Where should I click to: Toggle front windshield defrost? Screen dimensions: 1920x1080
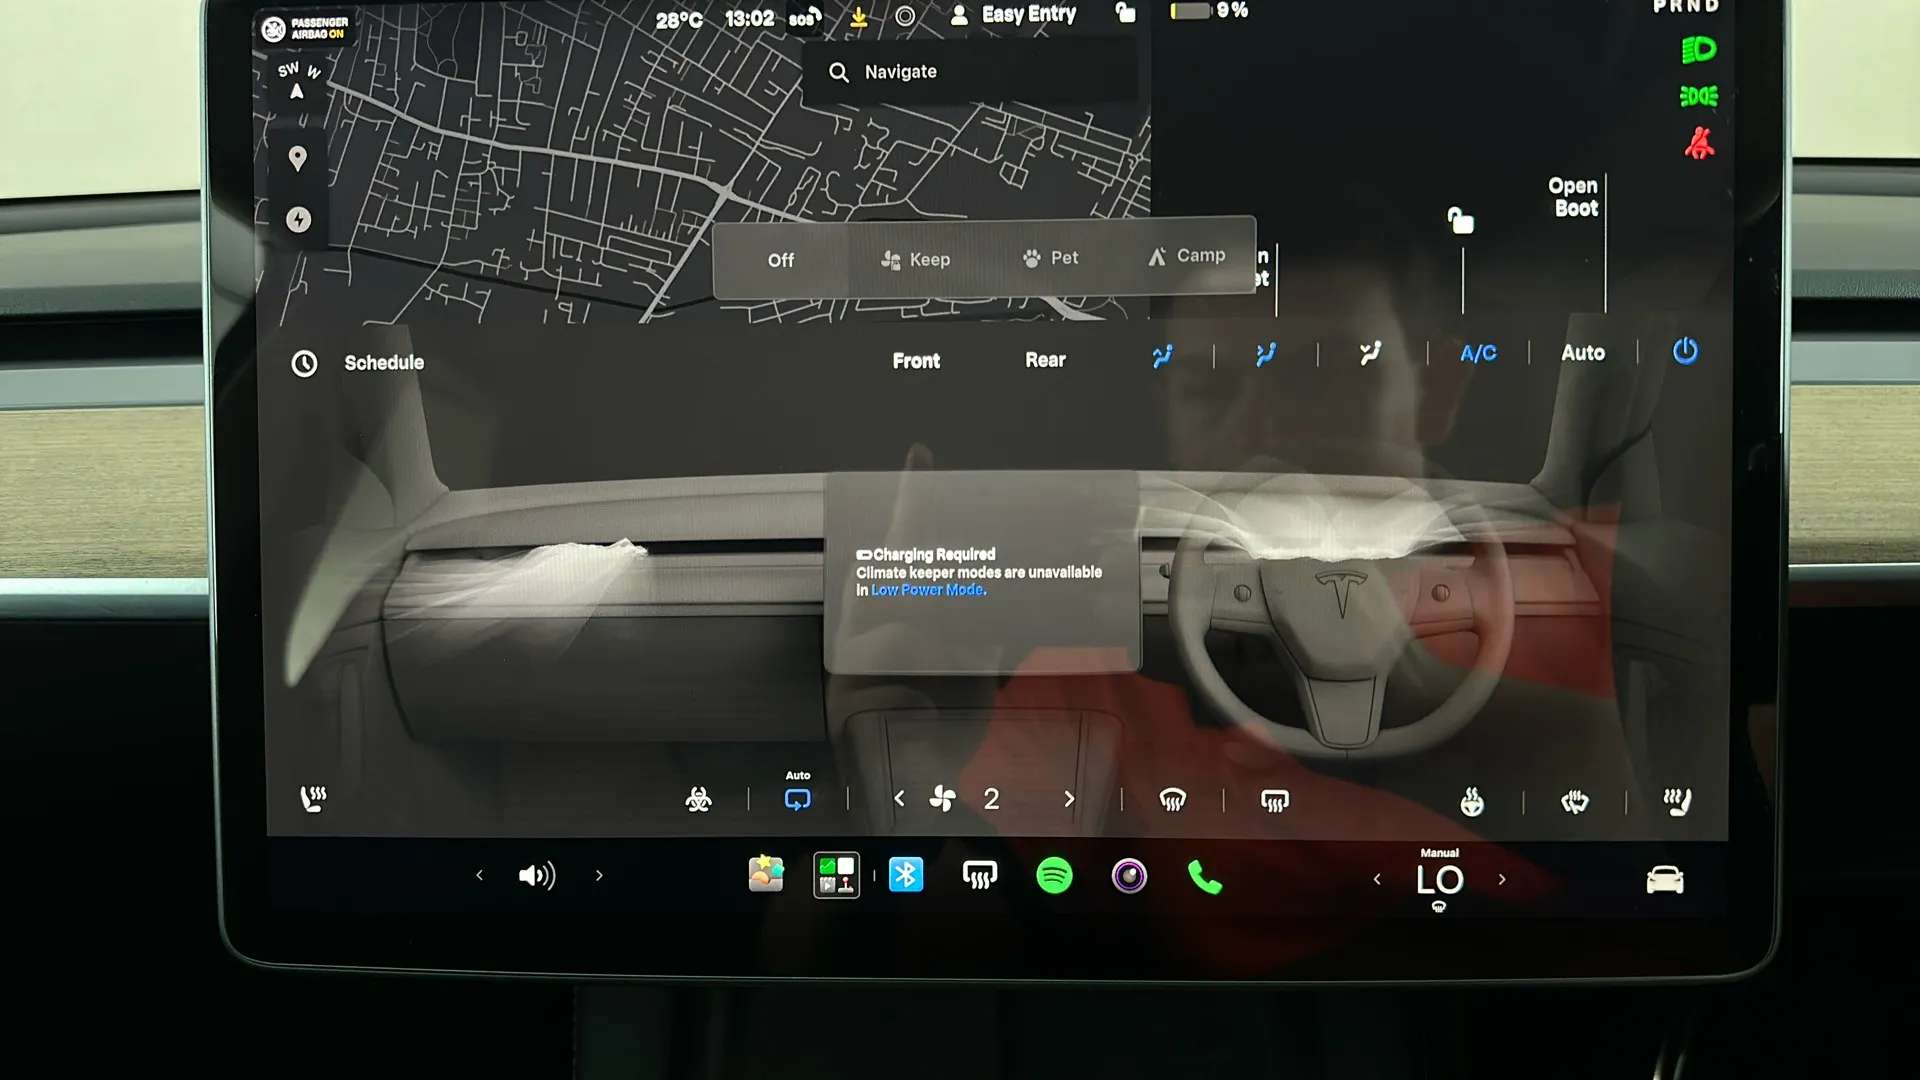(1172, 800)
